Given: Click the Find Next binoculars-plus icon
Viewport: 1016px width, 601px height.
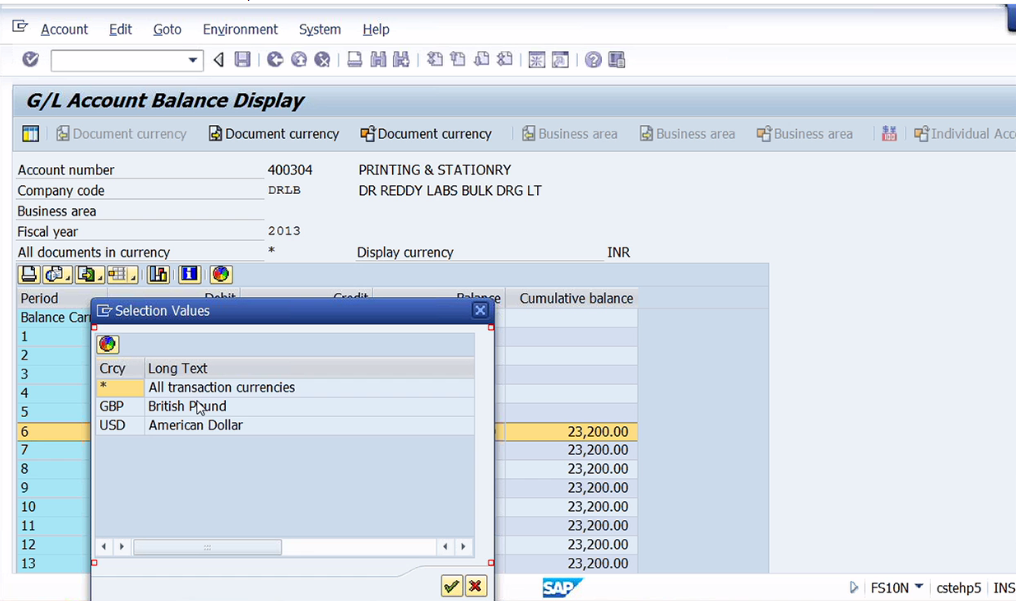Looking at the screenshot, I should [x=401, y=60].
